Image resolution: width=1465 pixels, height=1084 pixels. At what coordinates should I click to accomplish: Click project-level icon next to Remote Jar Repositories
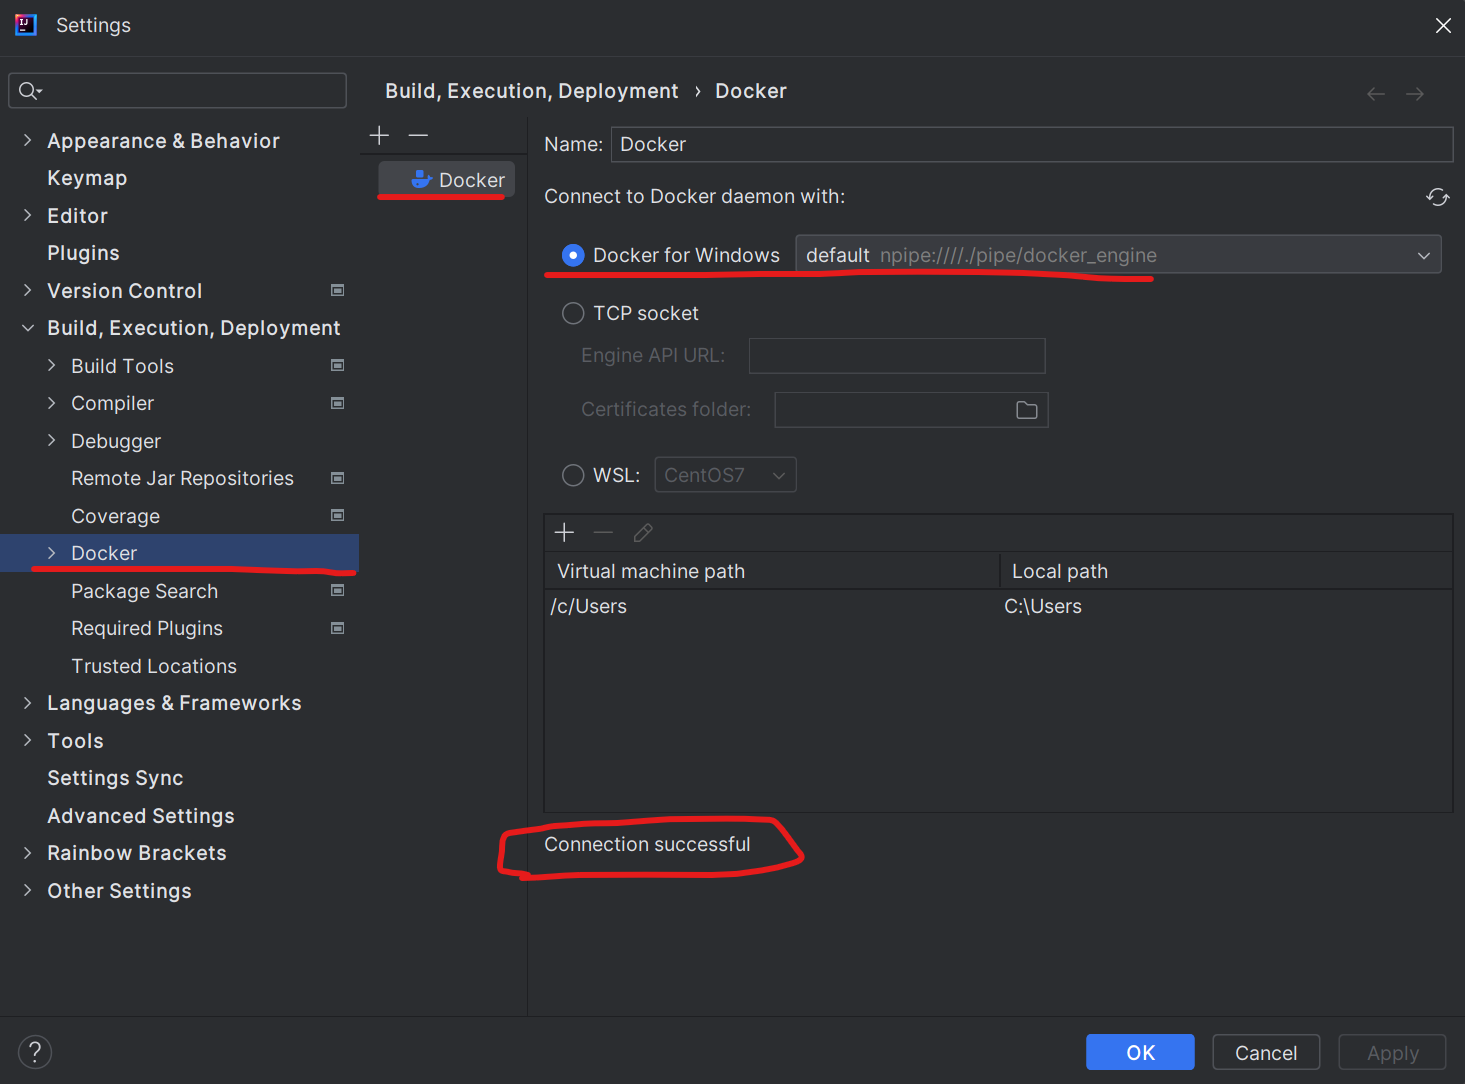point(338,478)
